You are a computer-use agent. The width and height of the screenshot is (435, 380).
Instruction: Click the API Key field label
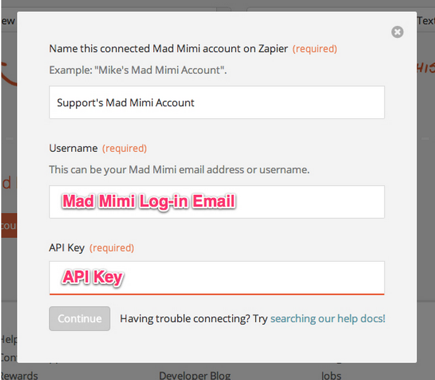pos(67,248)
